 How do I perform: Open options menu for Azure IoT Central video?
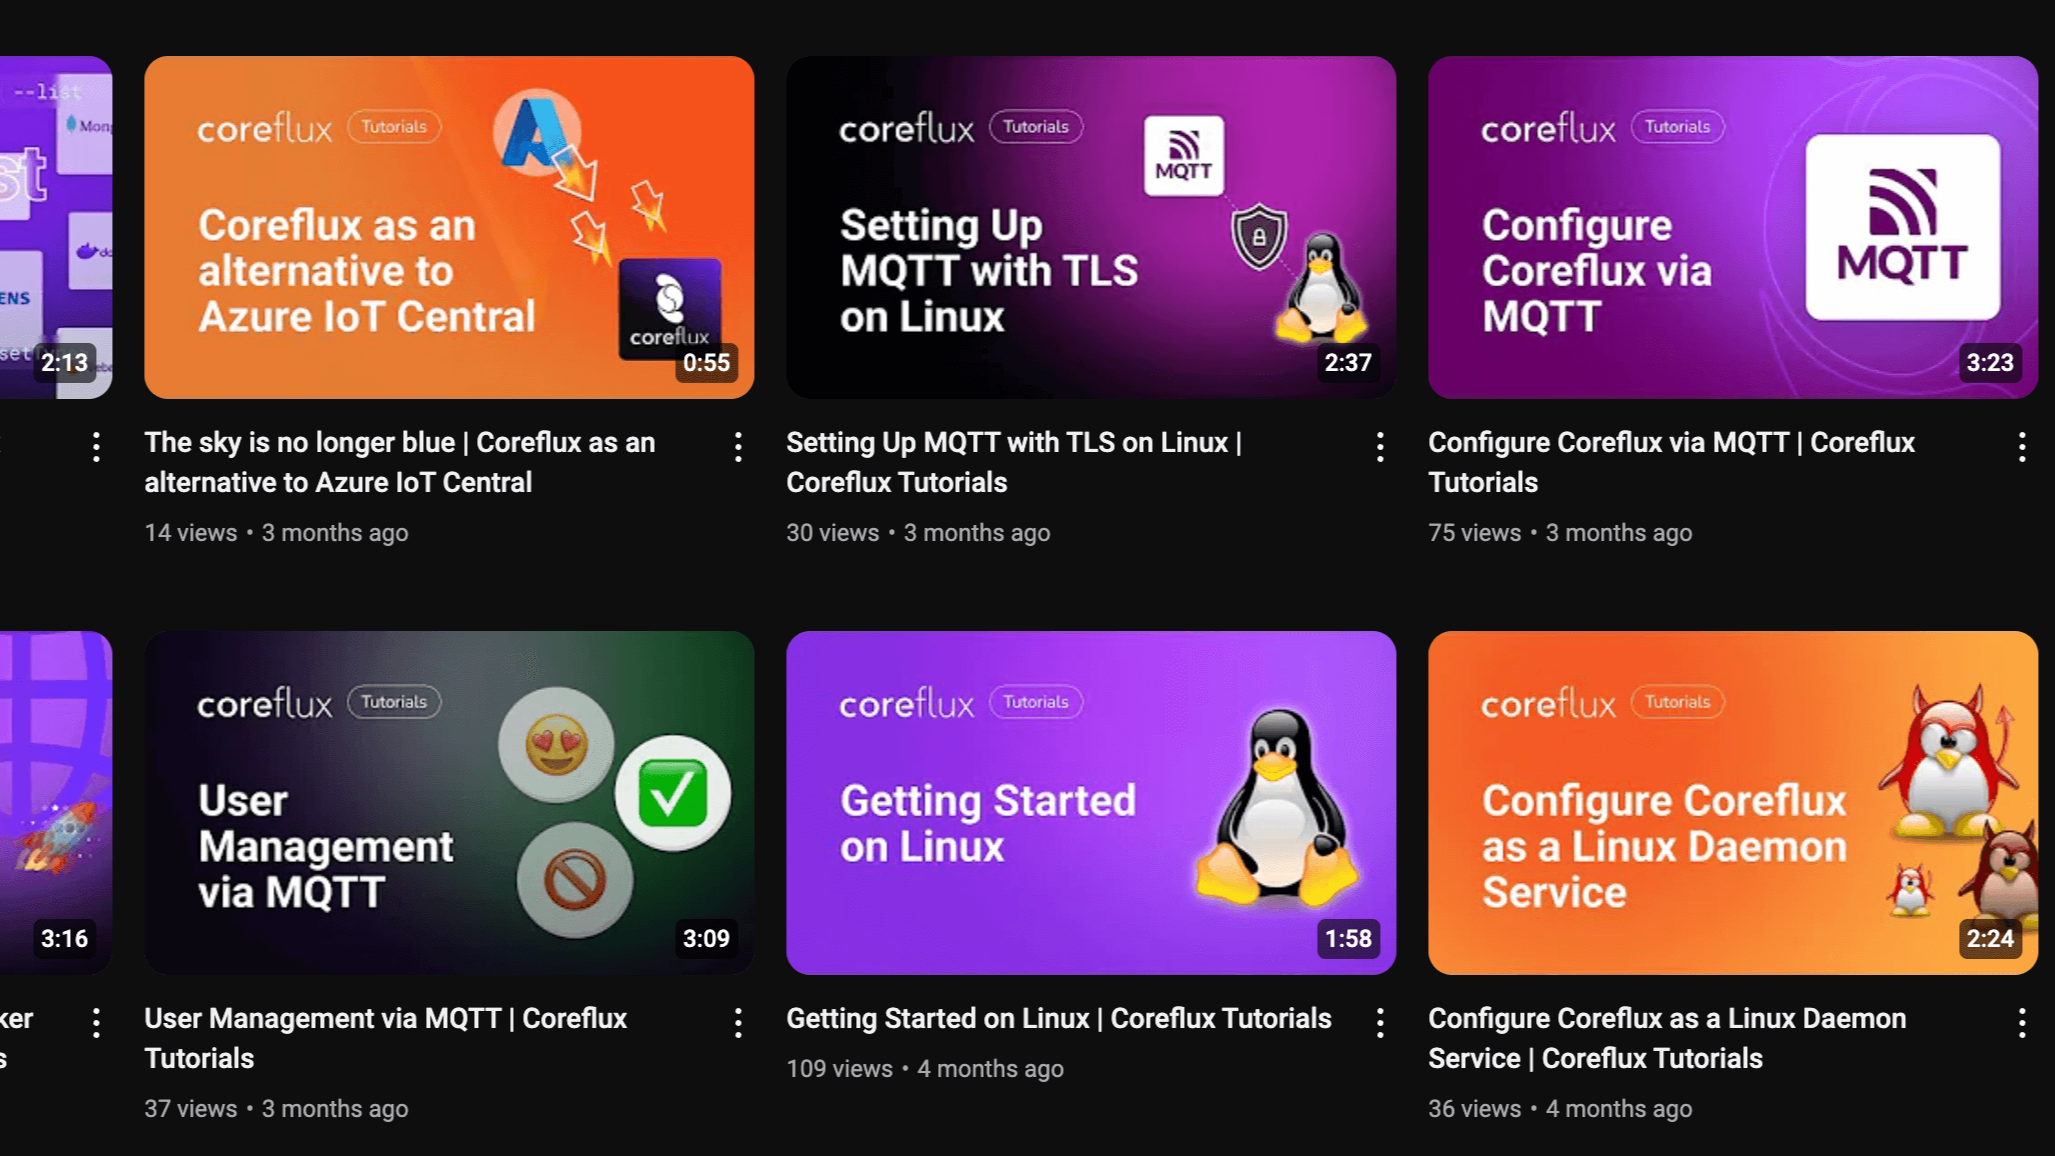click(738, 447)
